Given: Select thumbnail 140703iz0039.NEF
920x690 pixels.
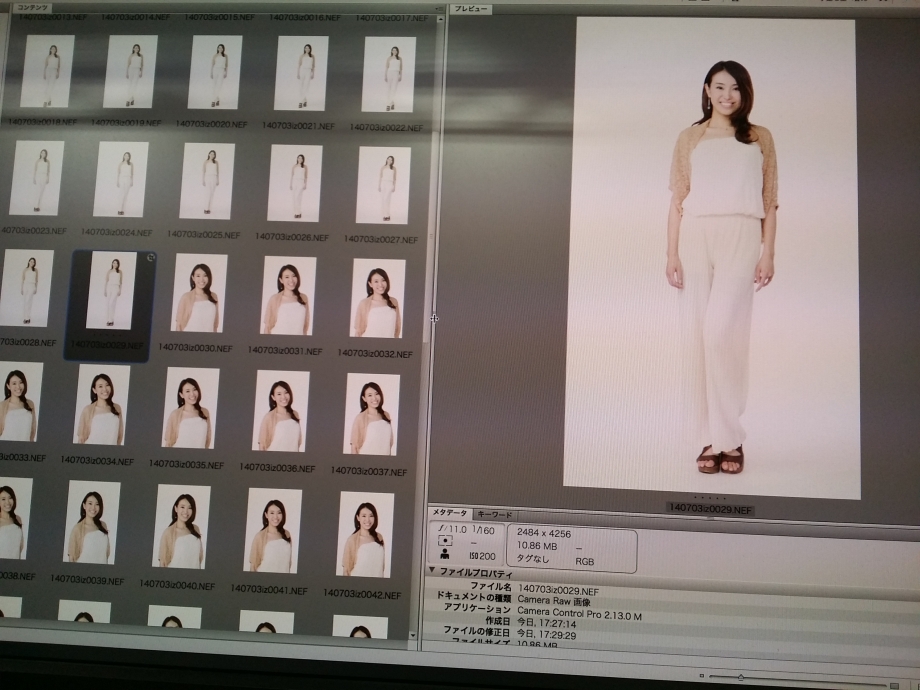Looking at the screenshot, I should [92, 523].
